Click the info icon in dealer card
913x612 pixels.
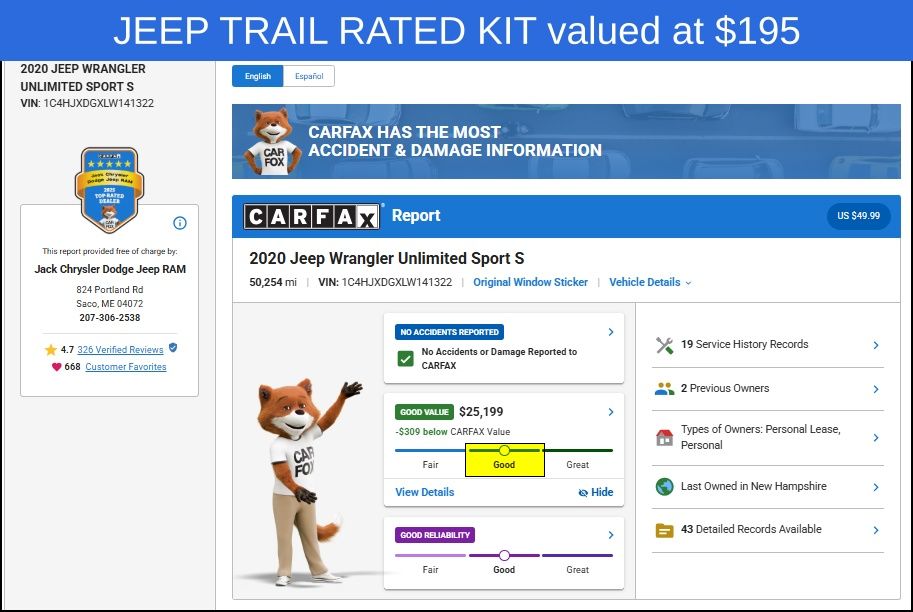[180, 223]
